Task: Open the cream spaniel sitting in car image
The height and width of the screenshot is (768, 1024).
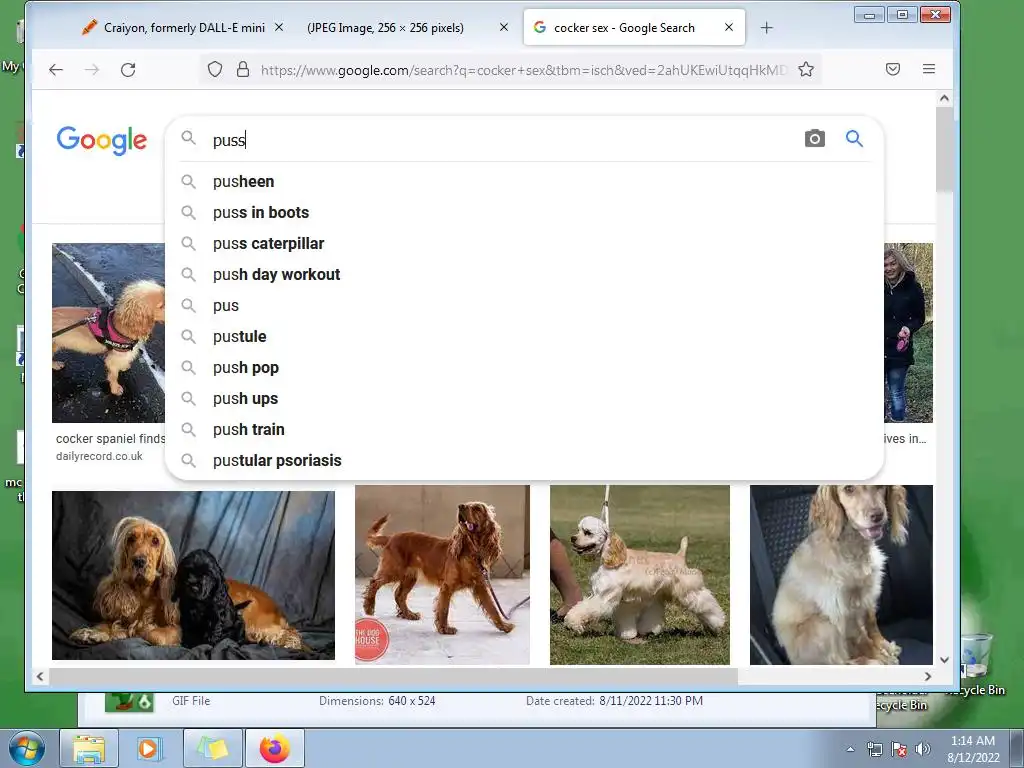Action: [841, 575]
